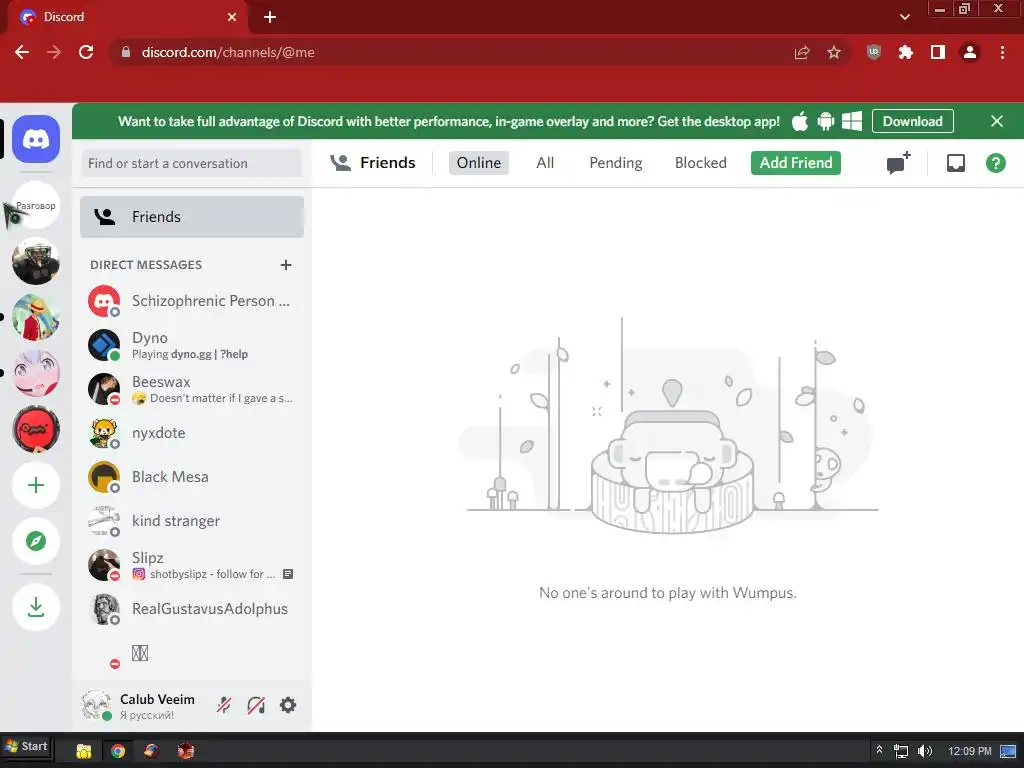This screenshot has height=768, width=1024.
Task: Toggle headphone deafen
Action: (256, 705)
